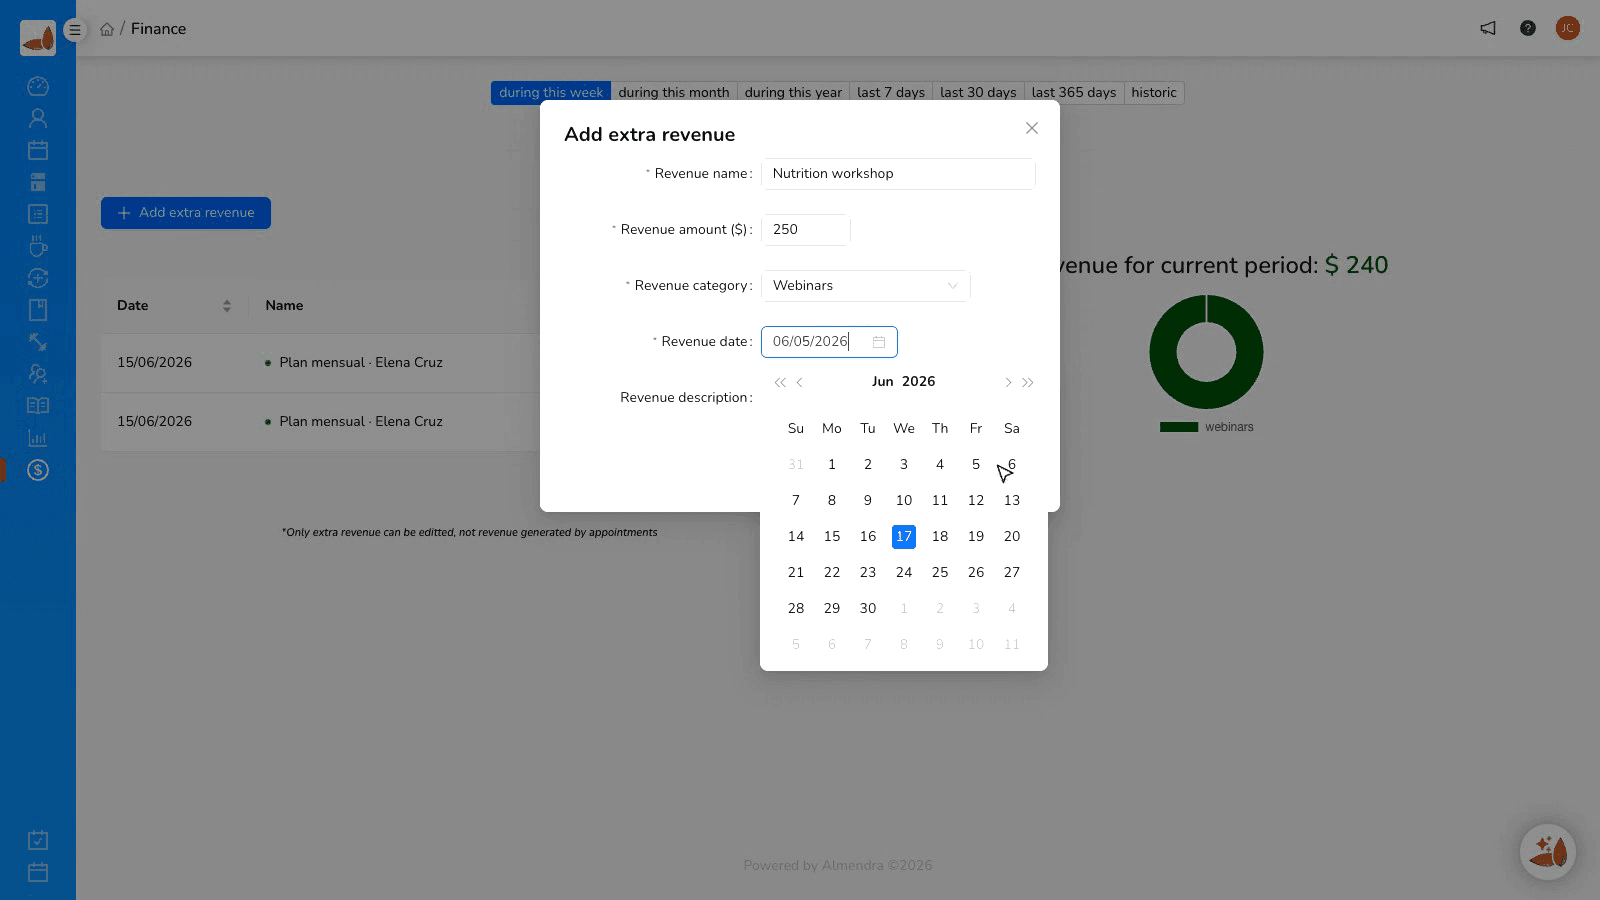Select 'during this month' period tab
1600x900 pixels.
click(674, 93)
